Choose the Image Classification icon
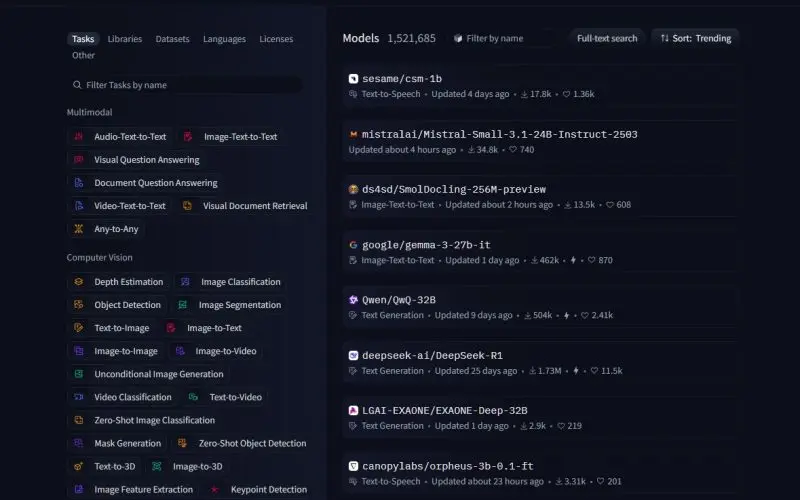The width and height of the screenshot is (800, 500). pos(185,282)
